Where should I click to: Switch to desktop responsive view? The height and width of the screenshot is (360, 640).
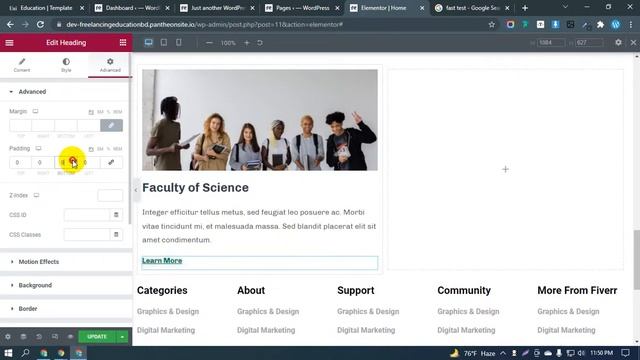(149, 42)
